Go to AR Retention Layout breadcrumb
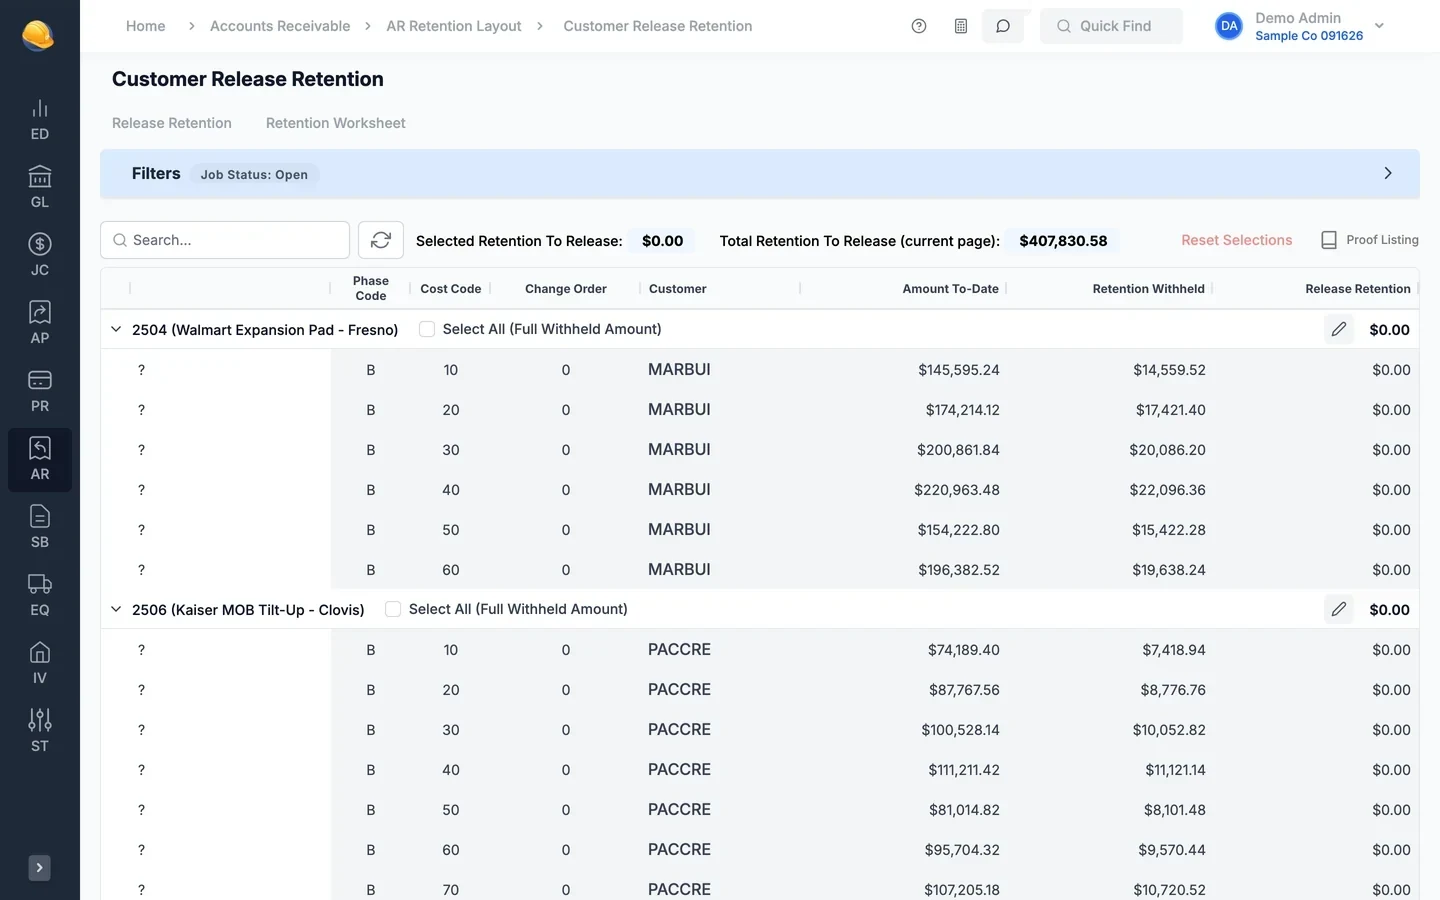This screenshot has width=1440, height=900. 454,26
